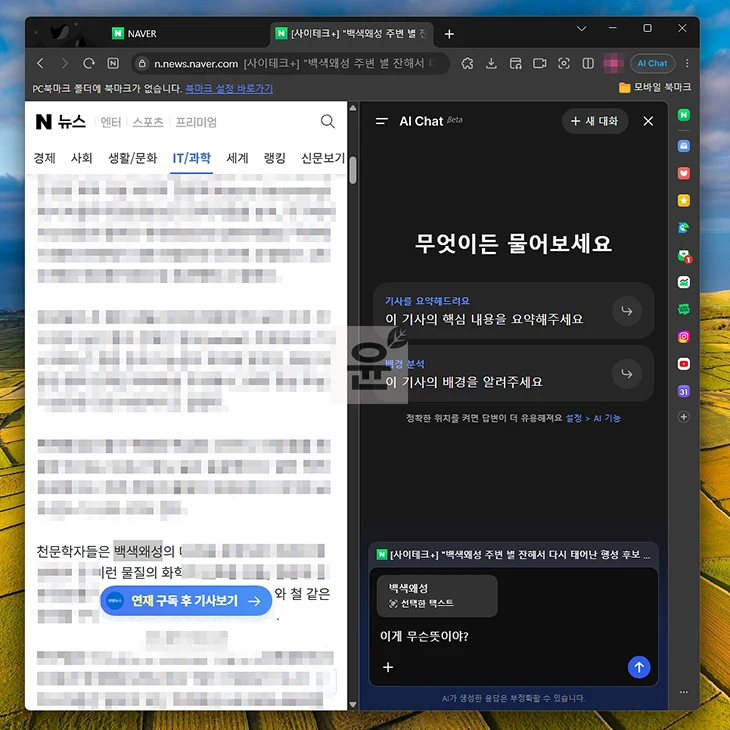Screen dimensions: 730x730
Task: Open the stock chart sidebar icon
Action: [x=683, y=282]
